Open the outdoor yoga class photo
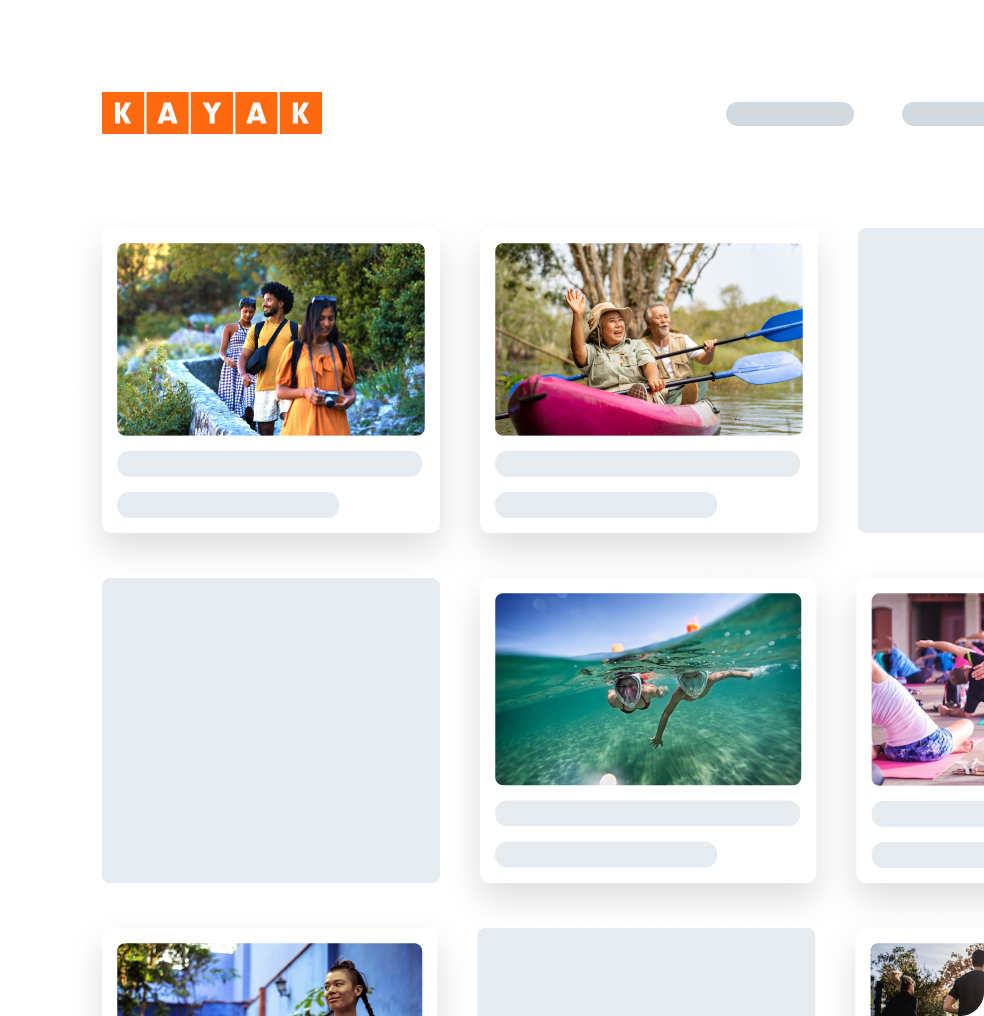Screen dimensions: 984x1016 tap(928, 689)
